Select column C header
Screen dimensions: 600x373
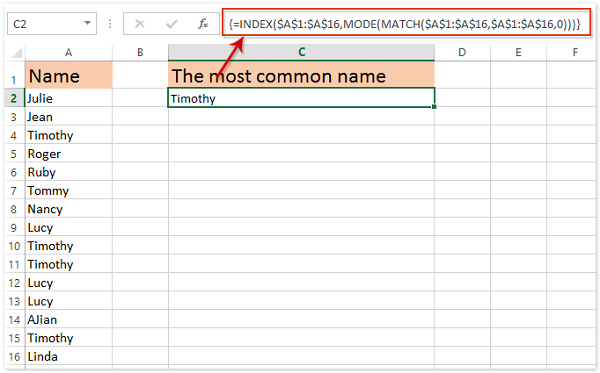pyautogui.click(x=302, y=52)
